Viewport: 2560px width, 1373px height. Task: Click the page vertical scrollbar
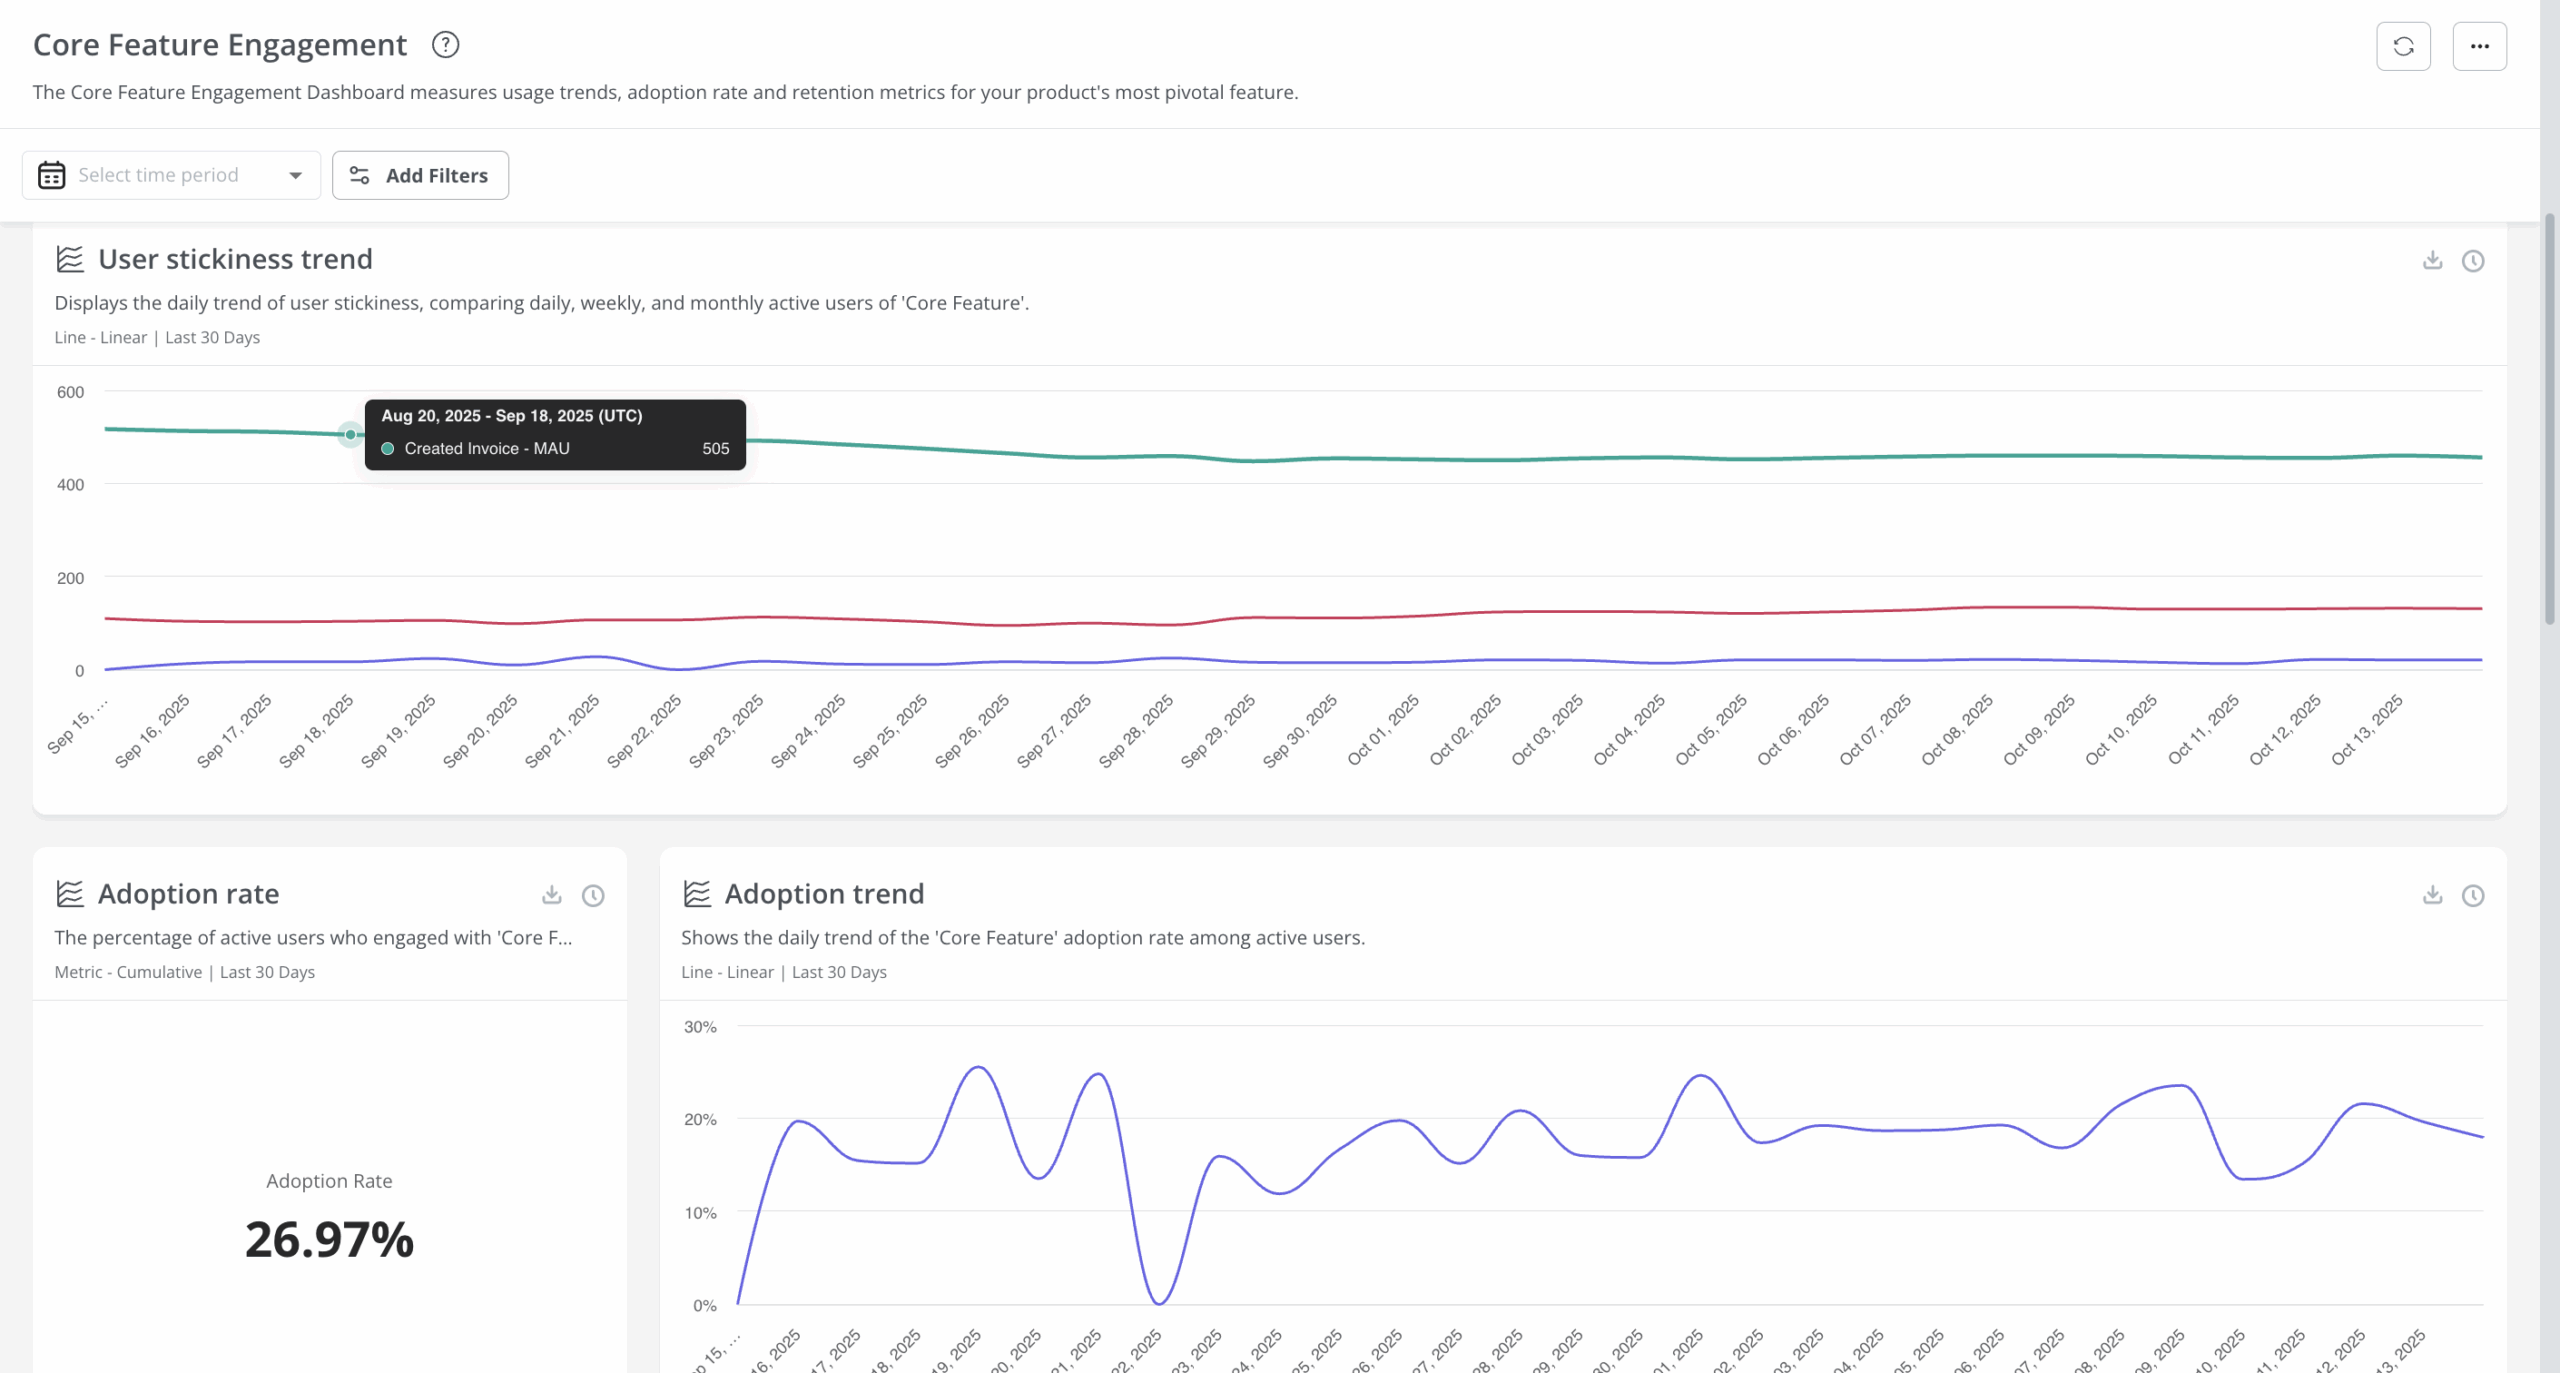click(2549, 420)
